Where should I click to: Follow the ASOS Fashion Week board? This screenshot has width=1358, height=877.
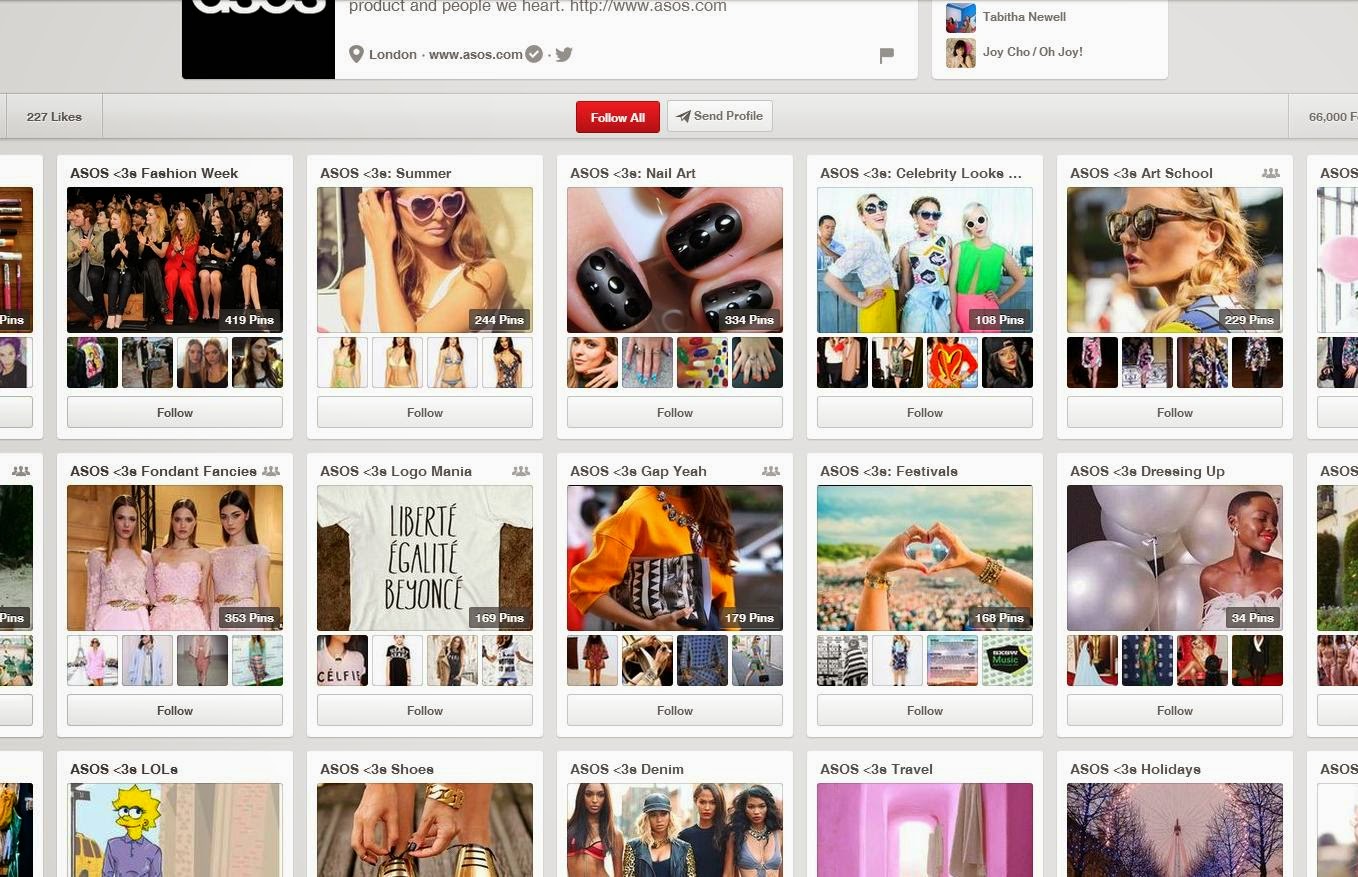[x=175, y=412]
